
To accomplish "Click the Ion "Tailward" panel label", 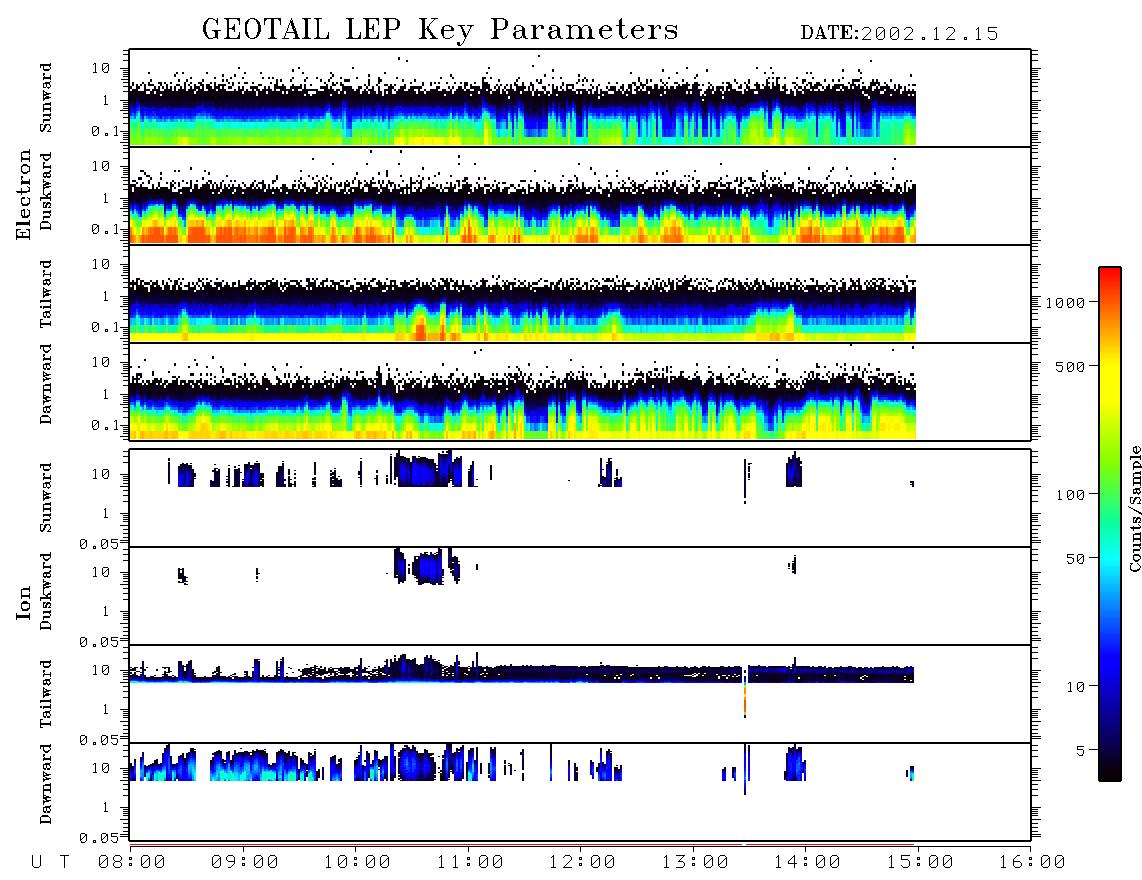I will pos(46,694).
